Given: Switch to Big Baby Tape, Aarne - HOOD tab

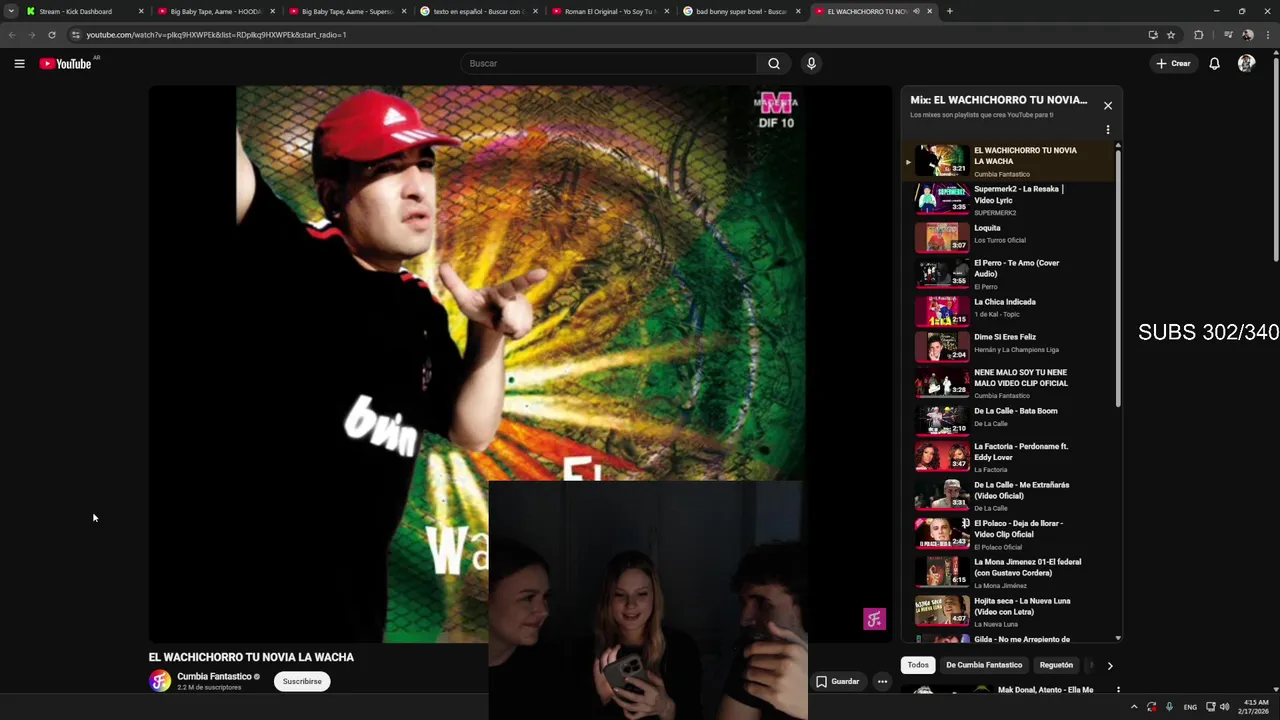Looking at the screenshot, I should click(216, 11).
